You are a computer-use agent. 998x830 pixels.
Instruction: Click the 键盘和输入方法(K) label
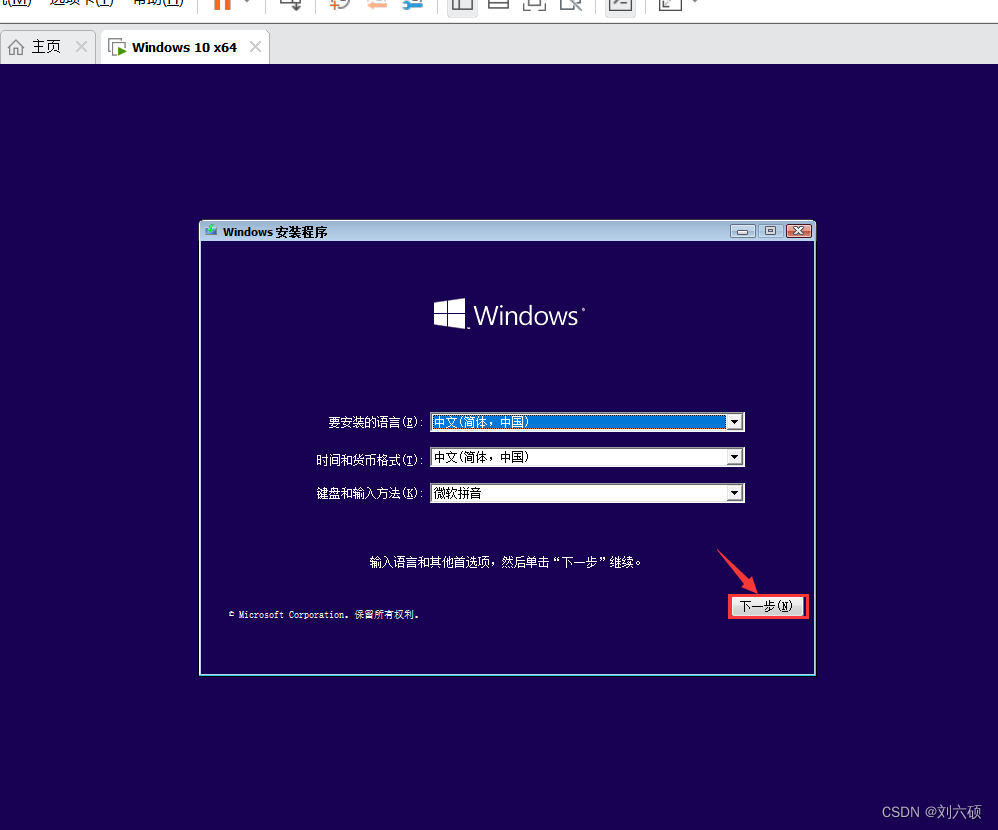[369, 493]
